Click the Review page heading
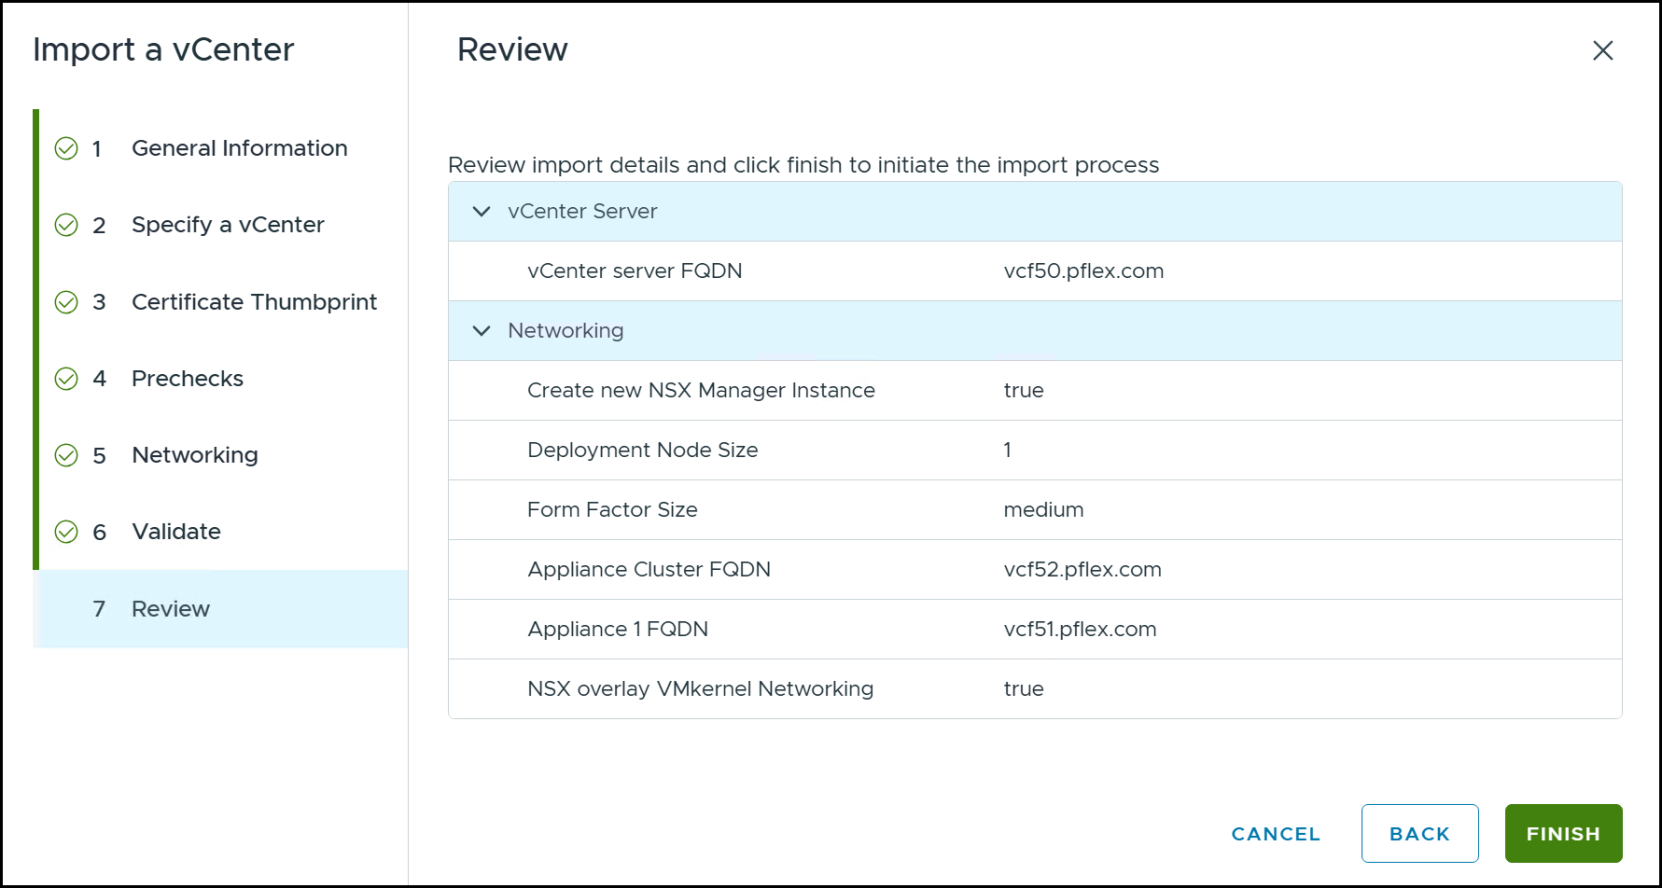Image resolution: width=1662 pixels, height=889 pixels. 512,50
